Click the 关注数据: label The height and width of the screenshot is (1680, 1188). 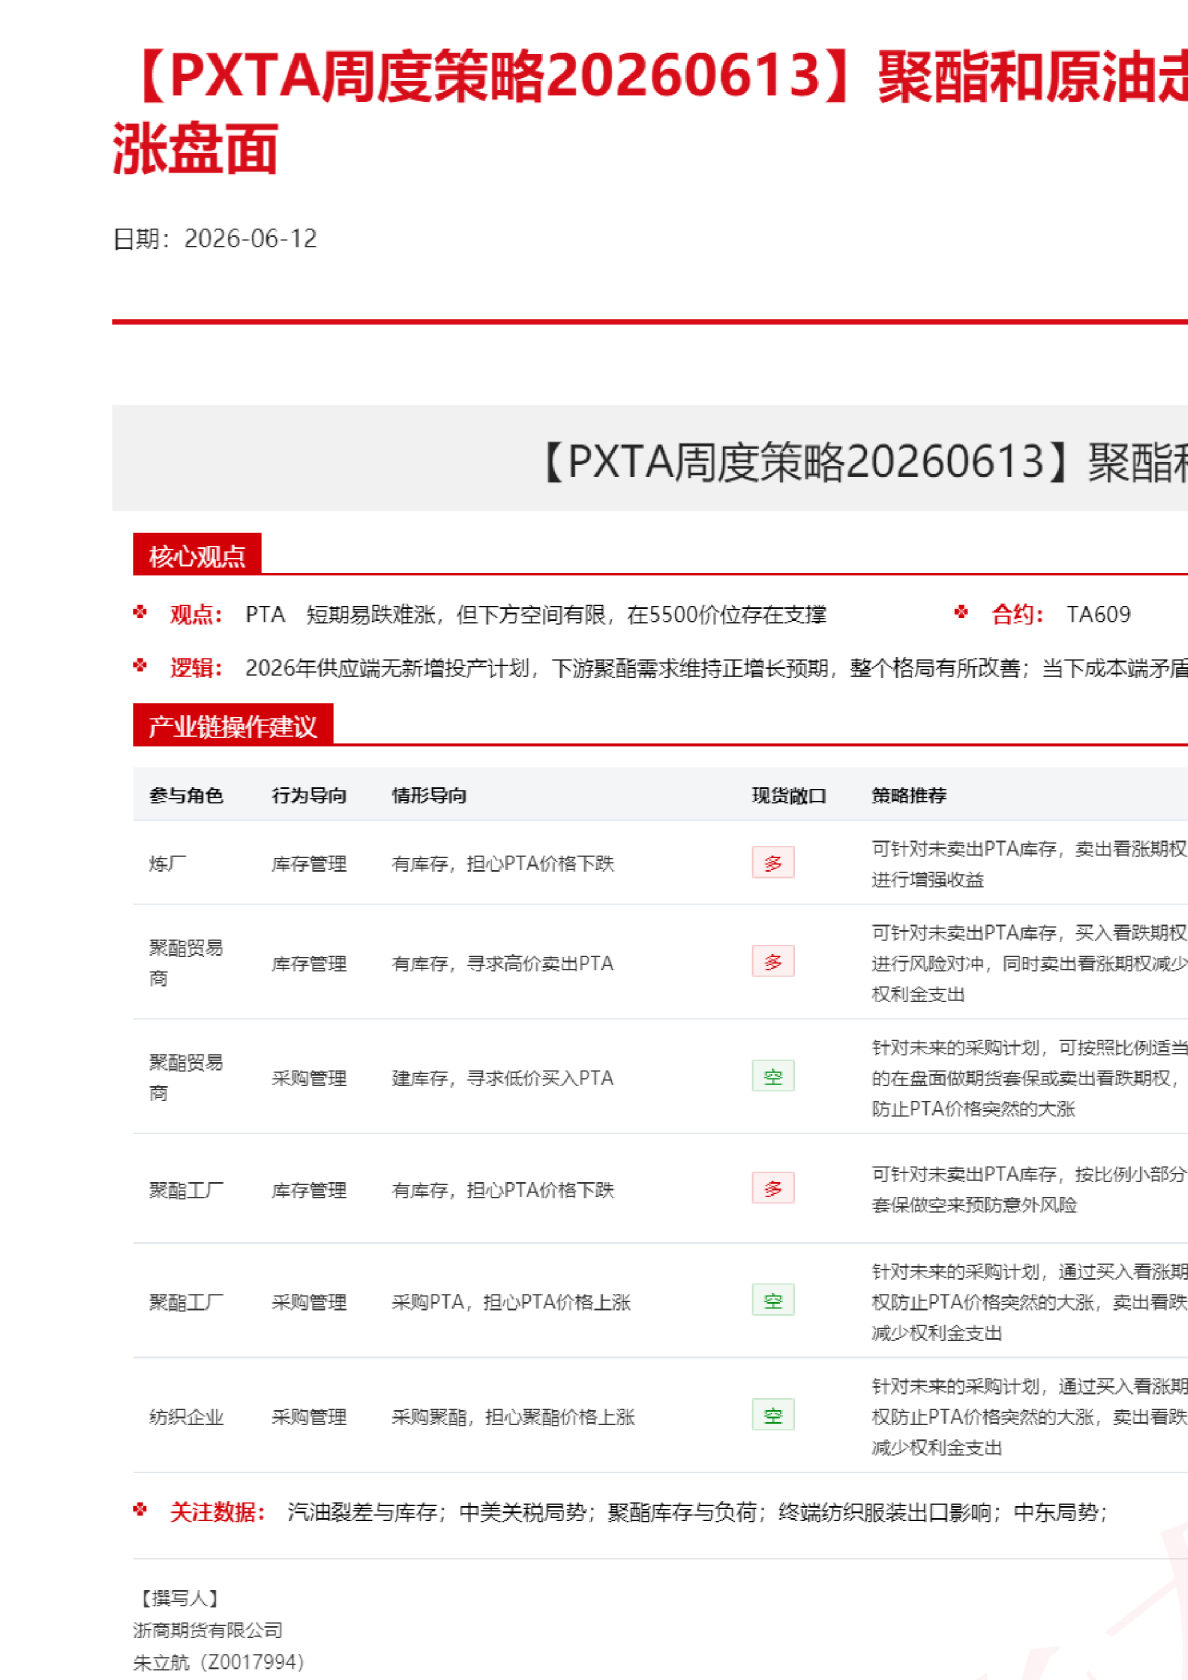click(218, 1512)
